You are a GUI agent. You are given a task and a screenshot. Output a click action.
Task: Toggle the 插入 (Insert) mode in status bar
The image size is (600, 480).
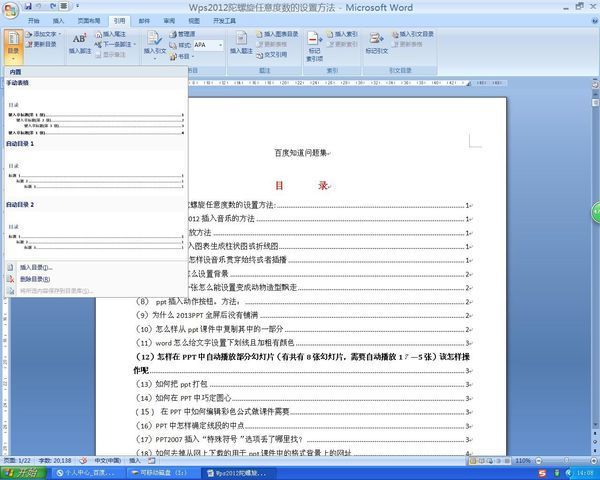(x=135, y=460)
